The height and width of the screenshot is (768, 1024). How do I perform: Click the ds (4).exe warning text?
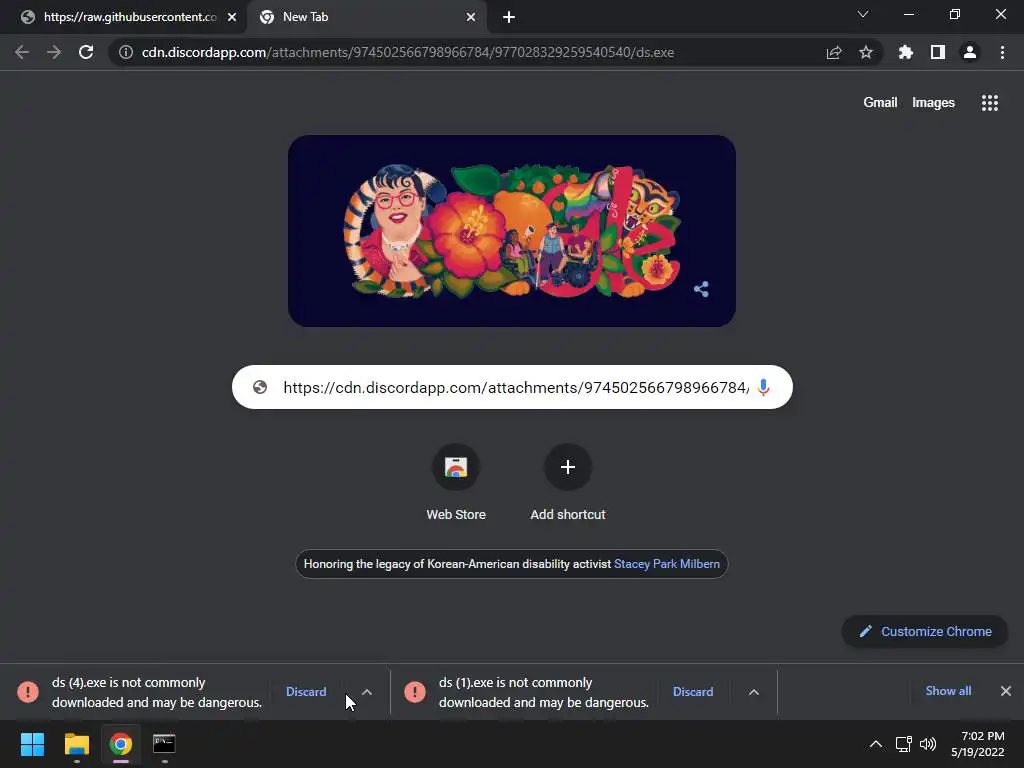157,692
